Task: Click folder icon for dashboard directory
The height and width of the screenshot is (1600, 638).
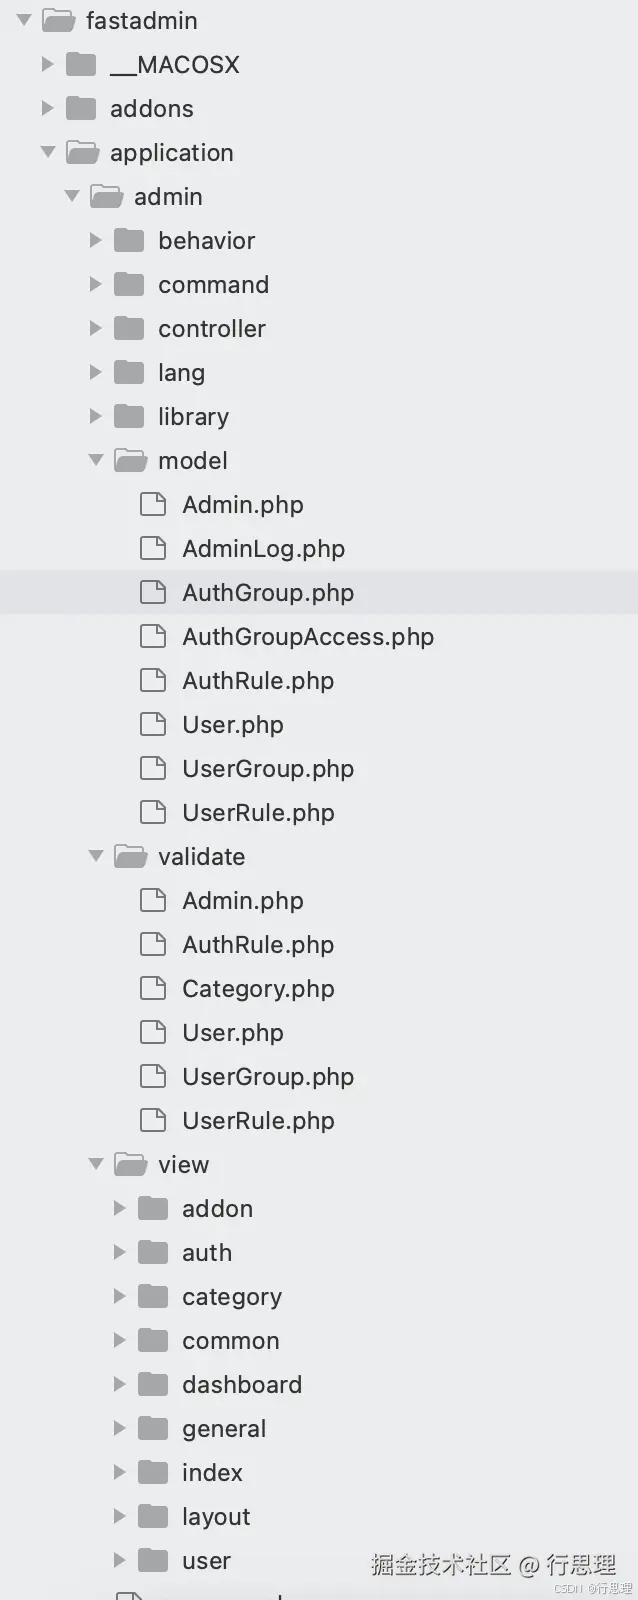Action: tap(153, 1384)
